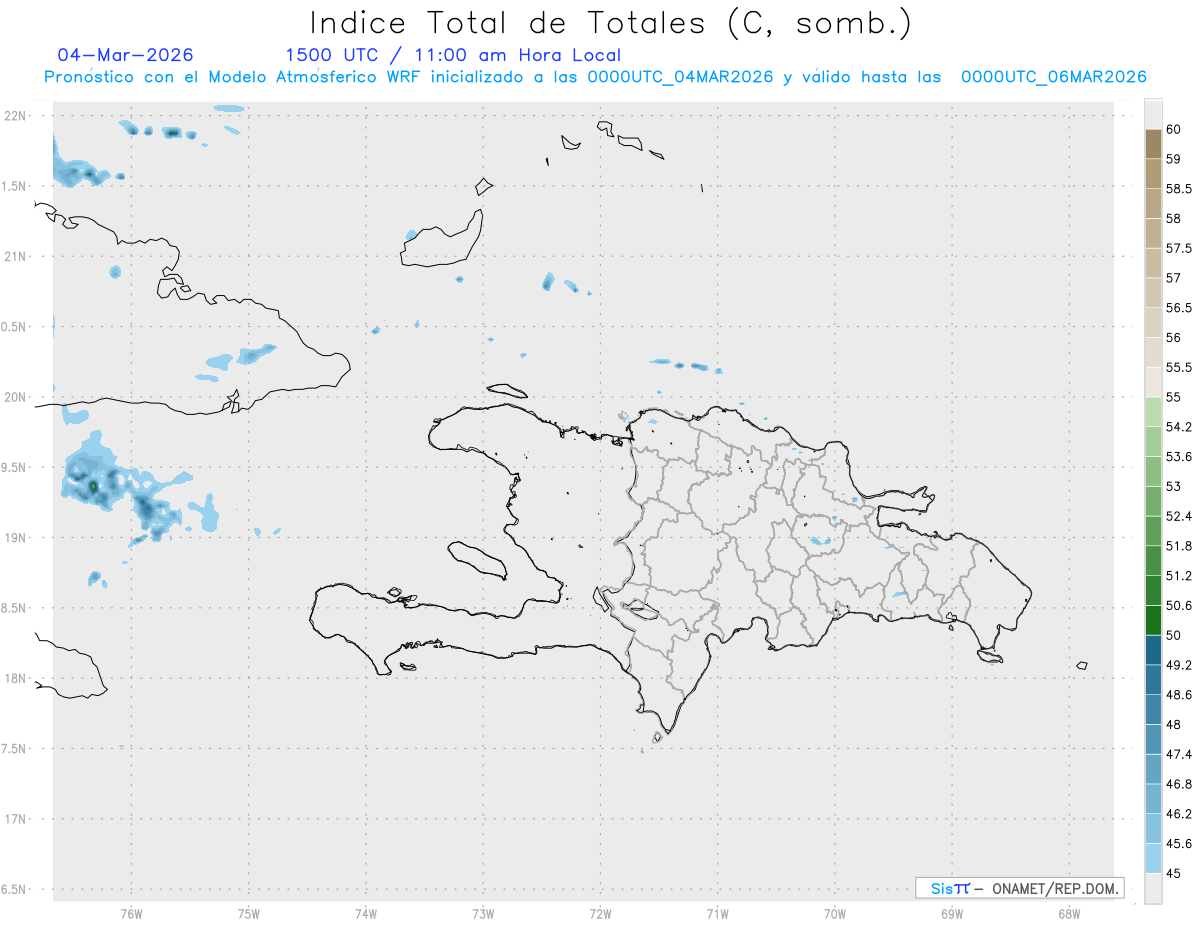
Task: Click Tortuga island off Haiti's north coast
Action: tap(507, 390)
